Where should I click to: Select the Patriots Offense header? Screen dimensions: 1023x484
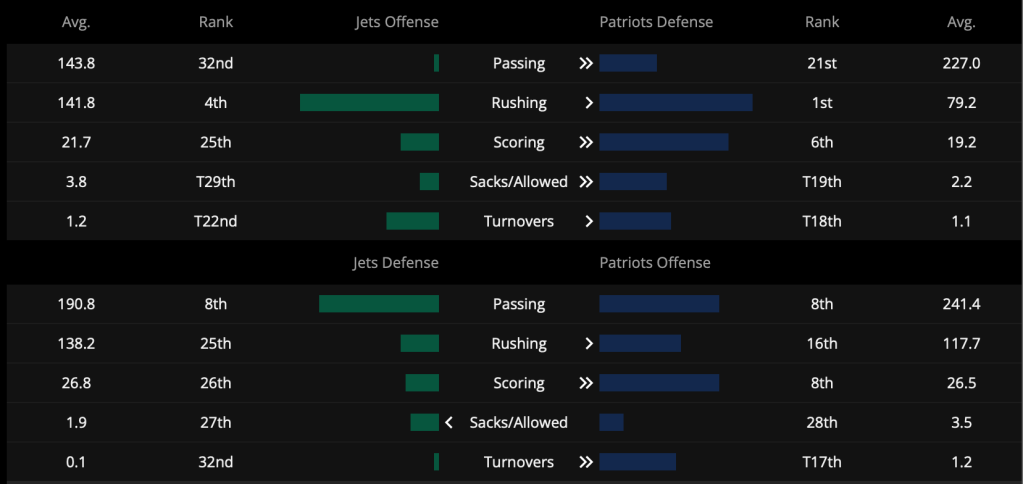point(654,263)
